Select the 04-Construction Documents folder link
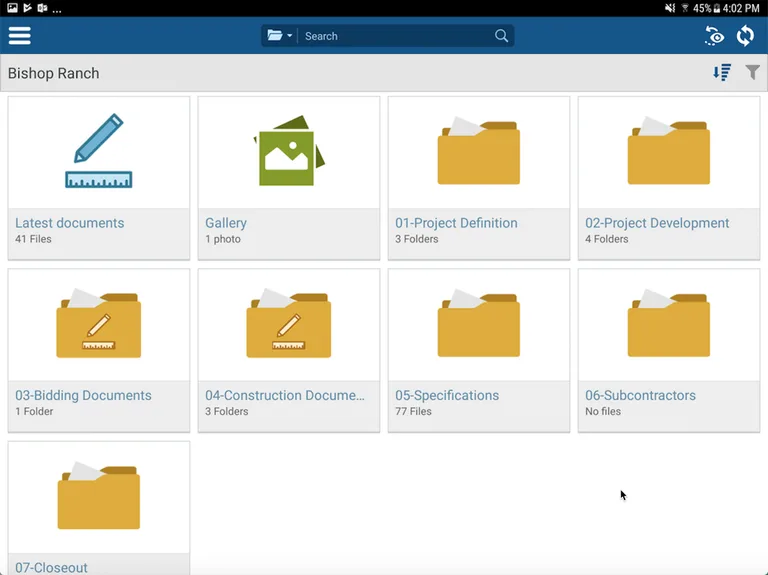 [285, 395]
